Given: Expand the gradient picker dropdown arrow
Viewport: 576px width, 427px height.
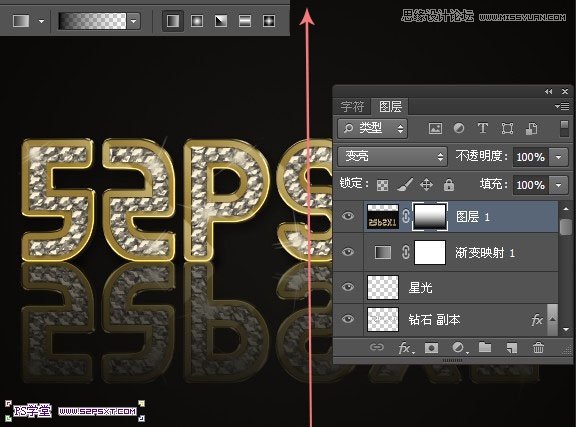Looking at the screenshot, I should tap(134, 21).
